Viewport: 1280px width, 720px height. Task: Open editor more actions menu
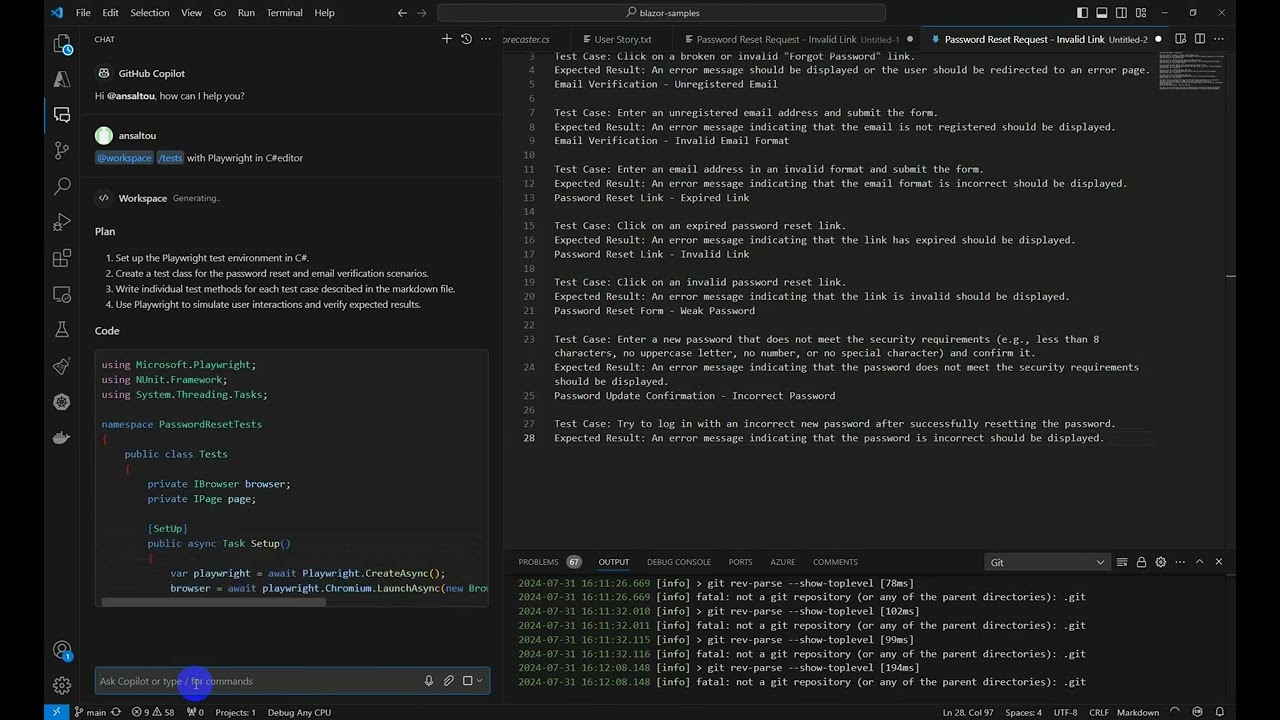[x=1219, y=39]
